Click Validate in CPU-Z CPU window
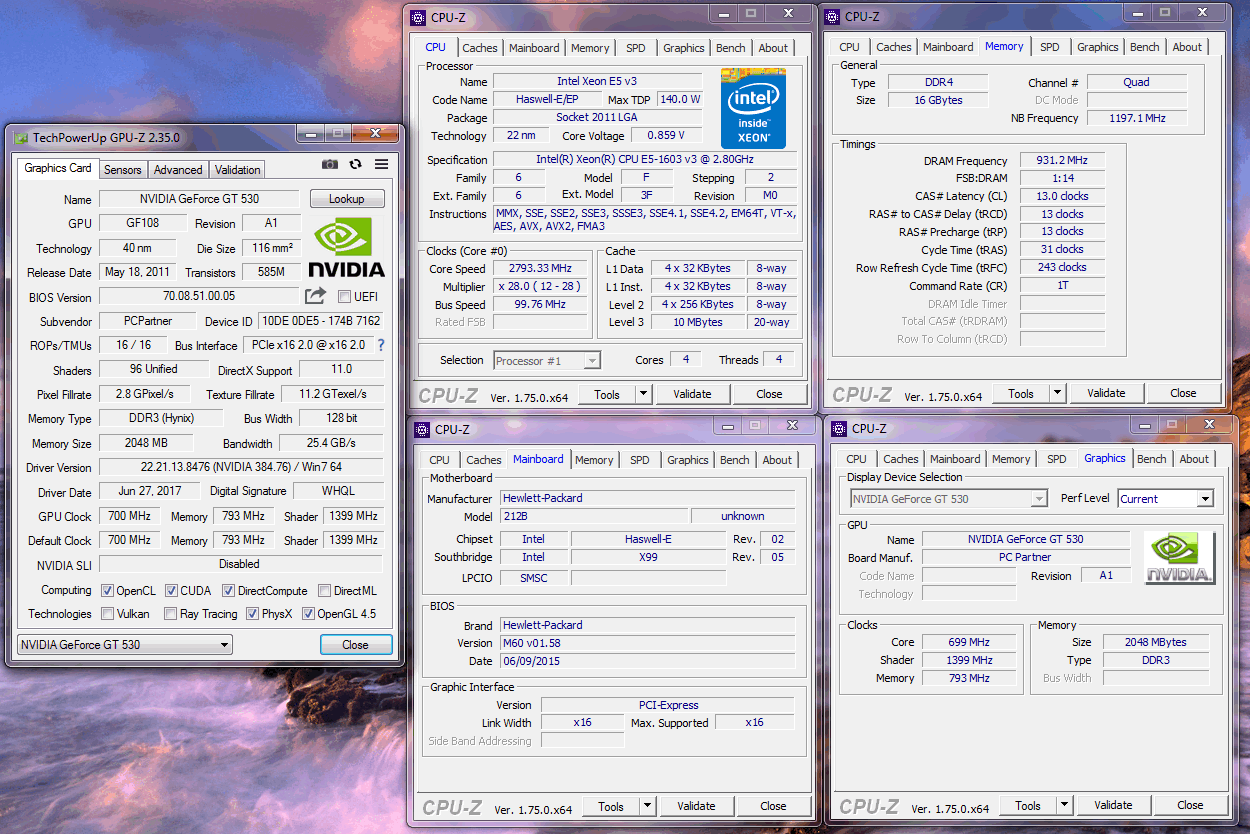The height and width of the screenshot is (834, 1250). pos(692,394)
